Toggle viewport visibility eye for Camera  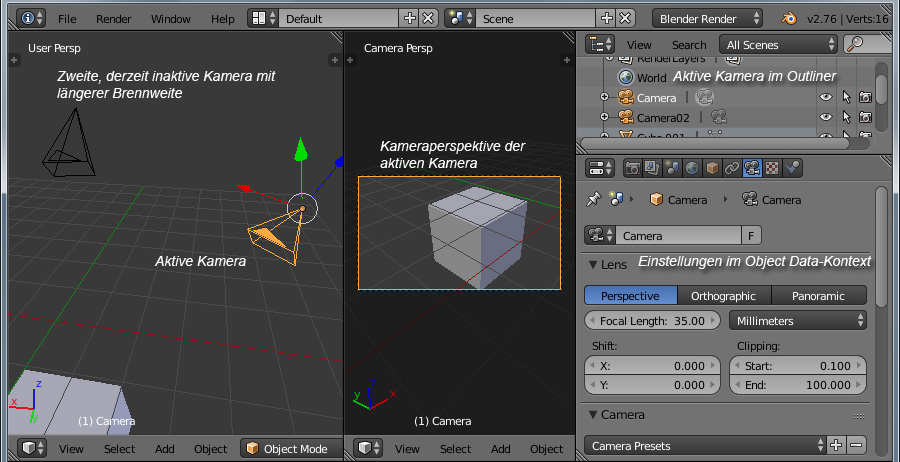click(x=826, y=97)
